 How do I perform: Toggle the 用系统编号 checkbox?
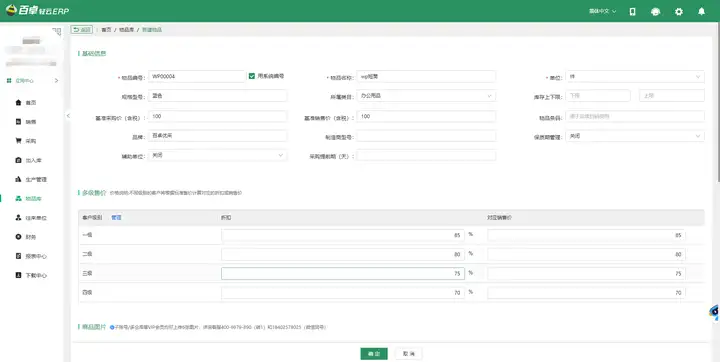coord(252,76)
